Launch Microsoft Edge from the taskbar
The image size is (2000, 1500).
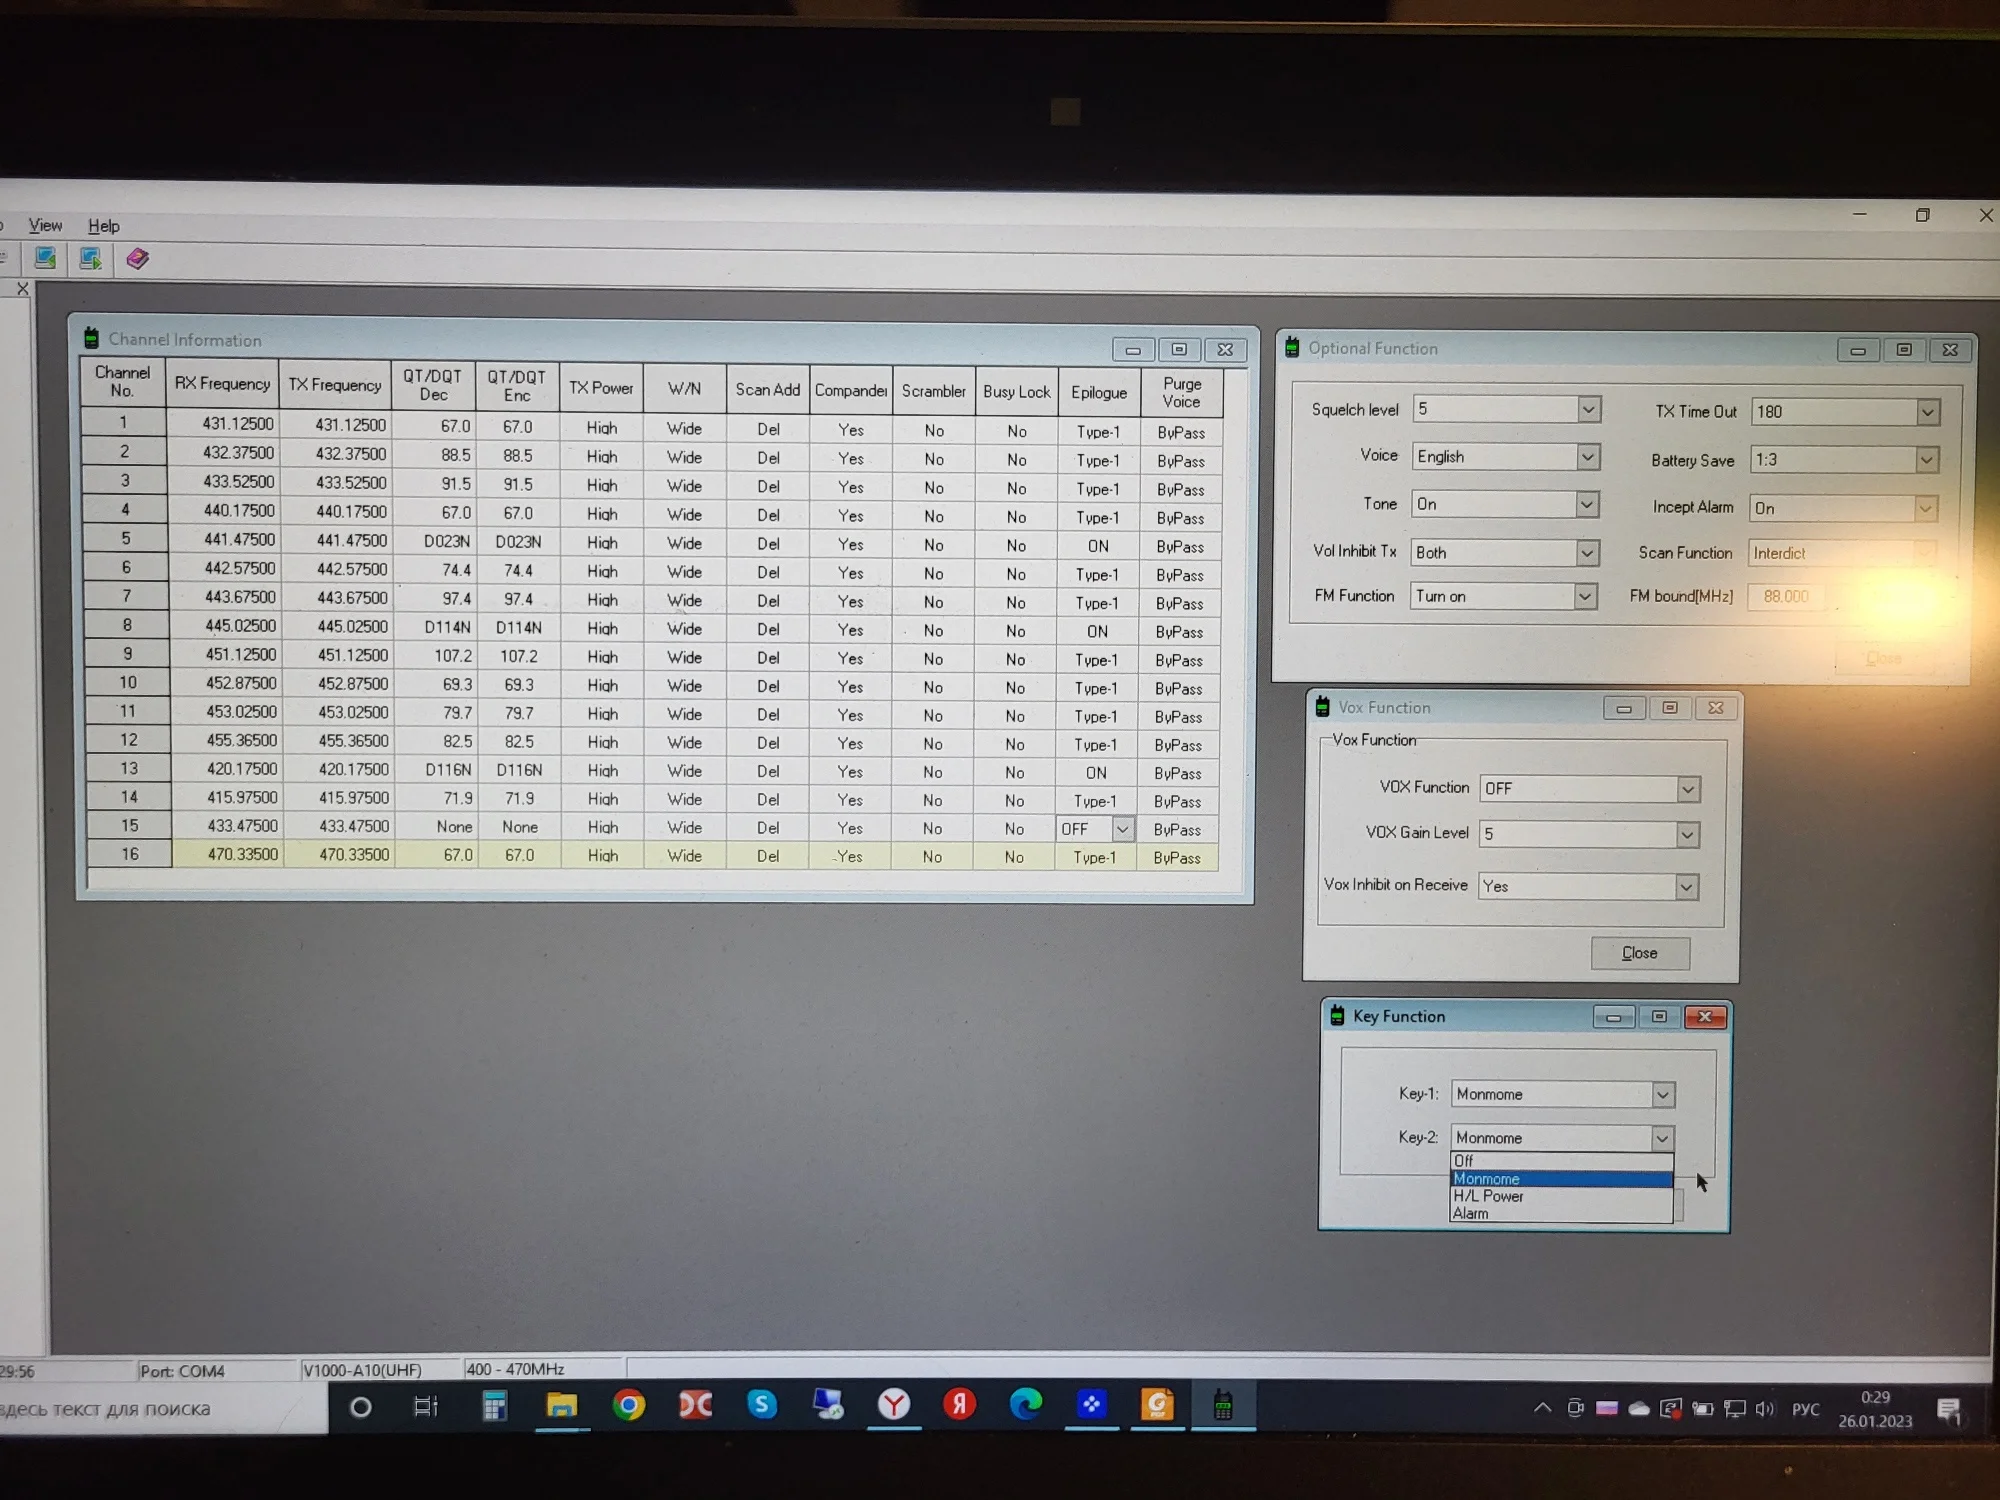[1025, 1405]
